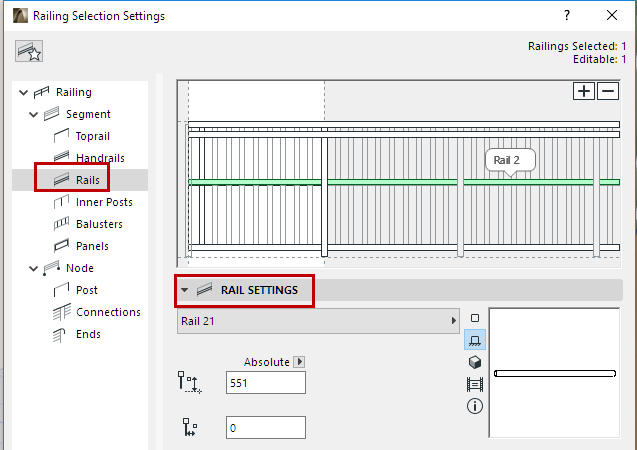The width and height of the screenshot is (637, 450).
Task: Select Connections in the tree
Action: point(108,312)
